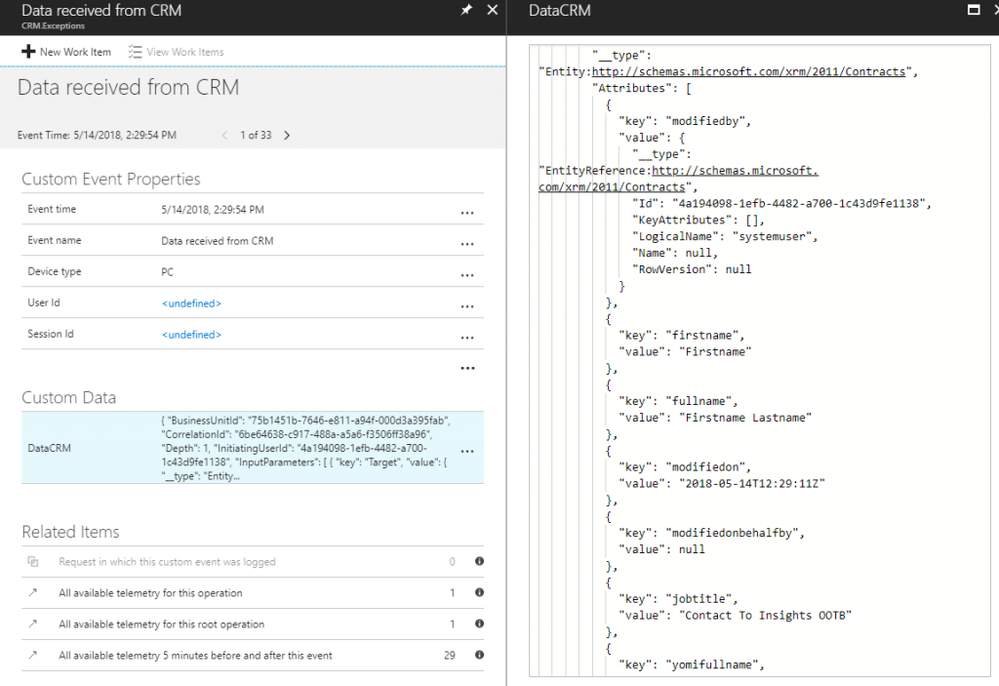Click the "modifiedby" key in JSON
The image size is (999, 686).
click(707, 121)
